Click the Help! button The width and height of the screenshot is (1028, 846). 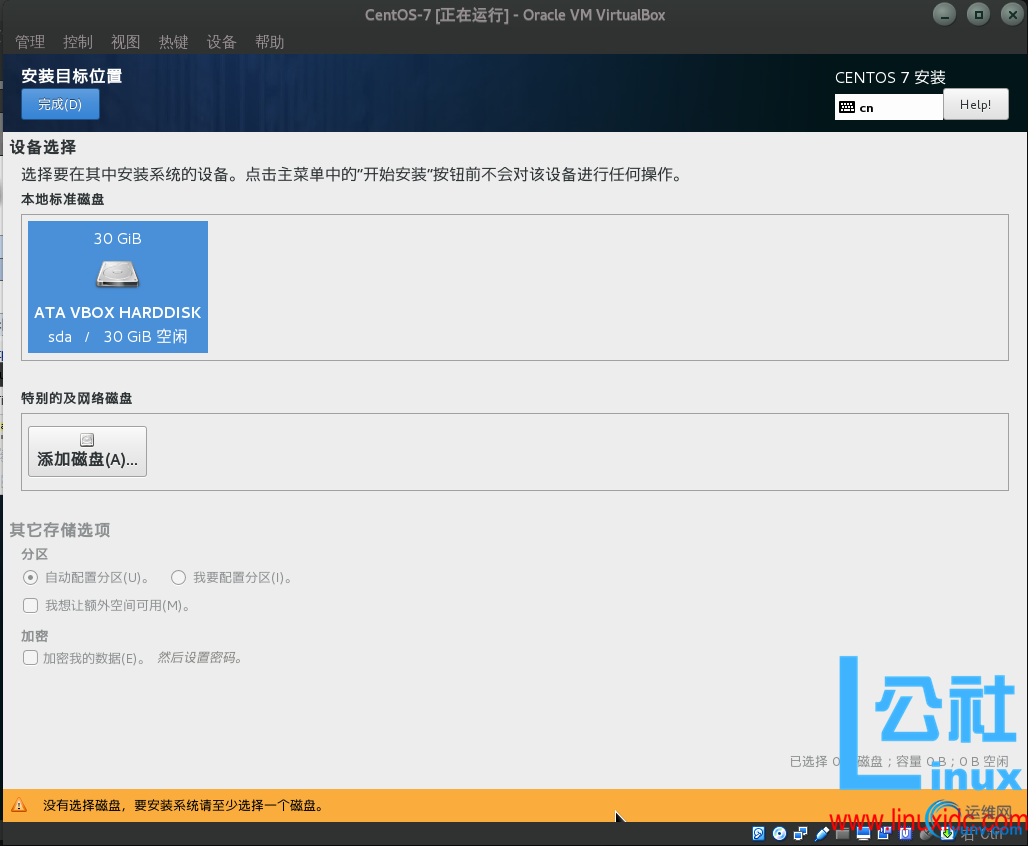point(976,104)
